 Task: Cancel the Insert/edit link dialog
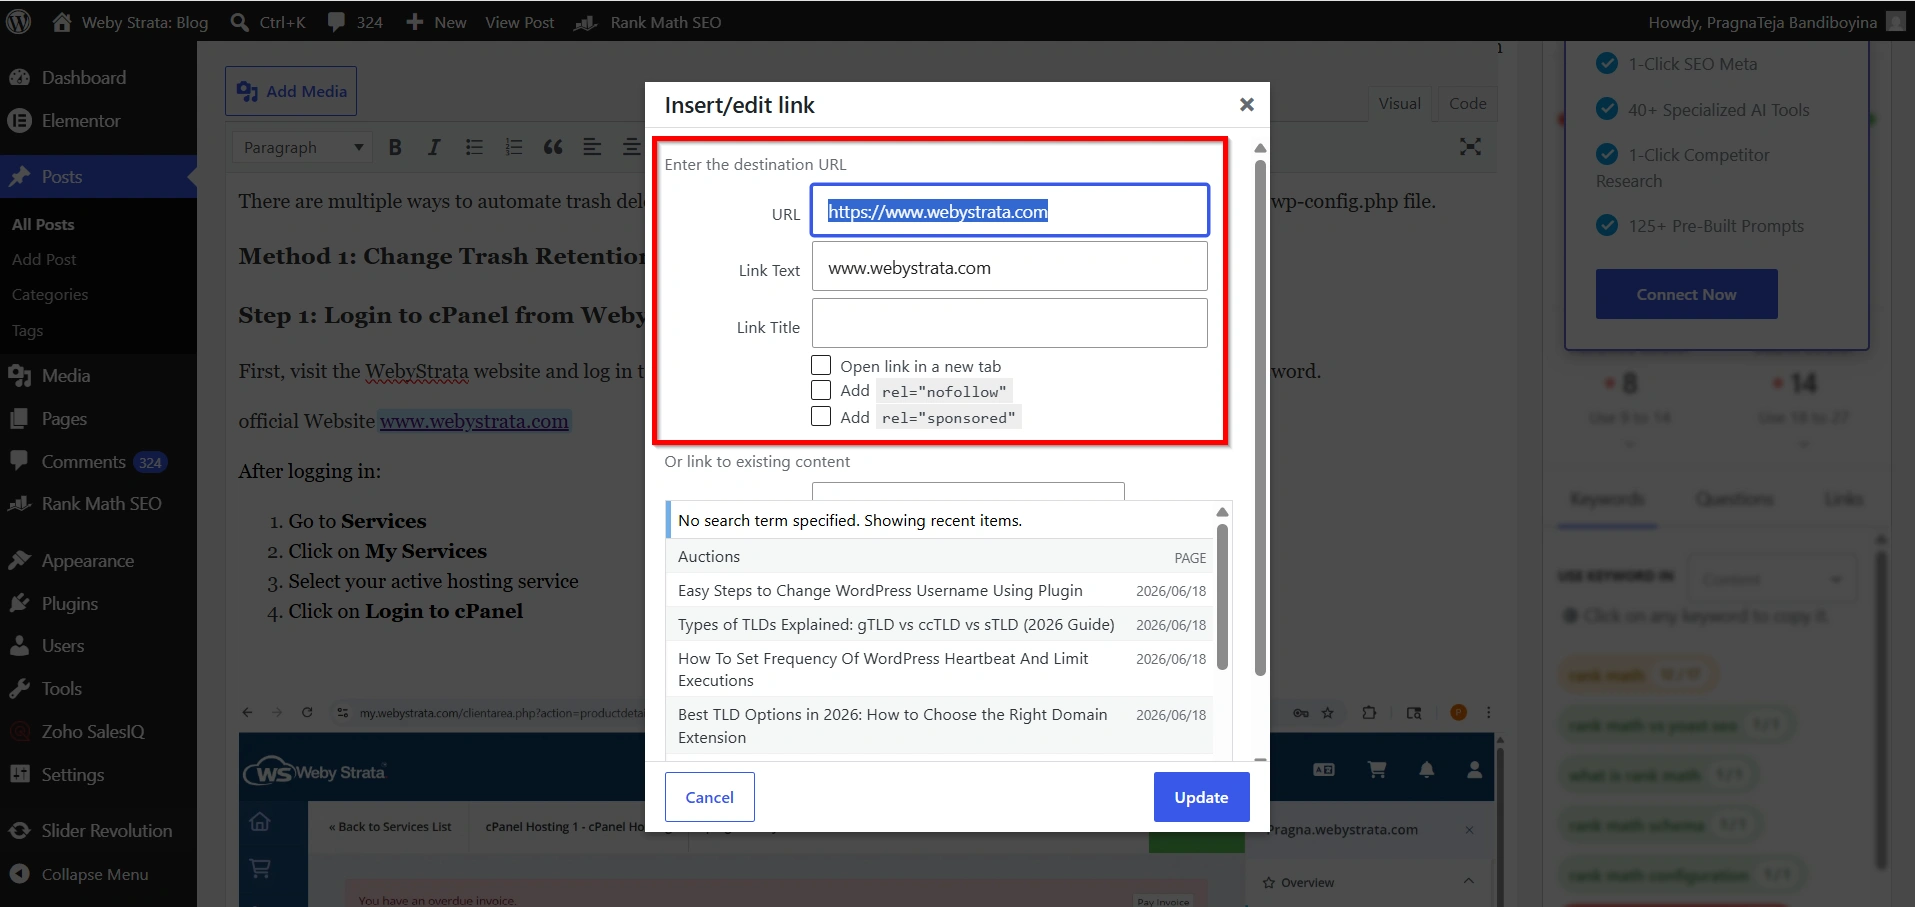(709, 797)
